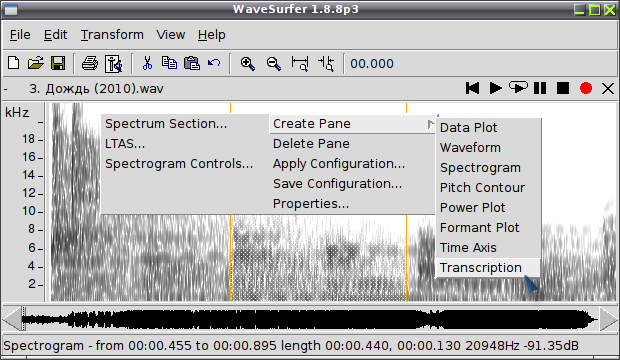Cut the selection with the scissors icon

(x=147, y=63)
